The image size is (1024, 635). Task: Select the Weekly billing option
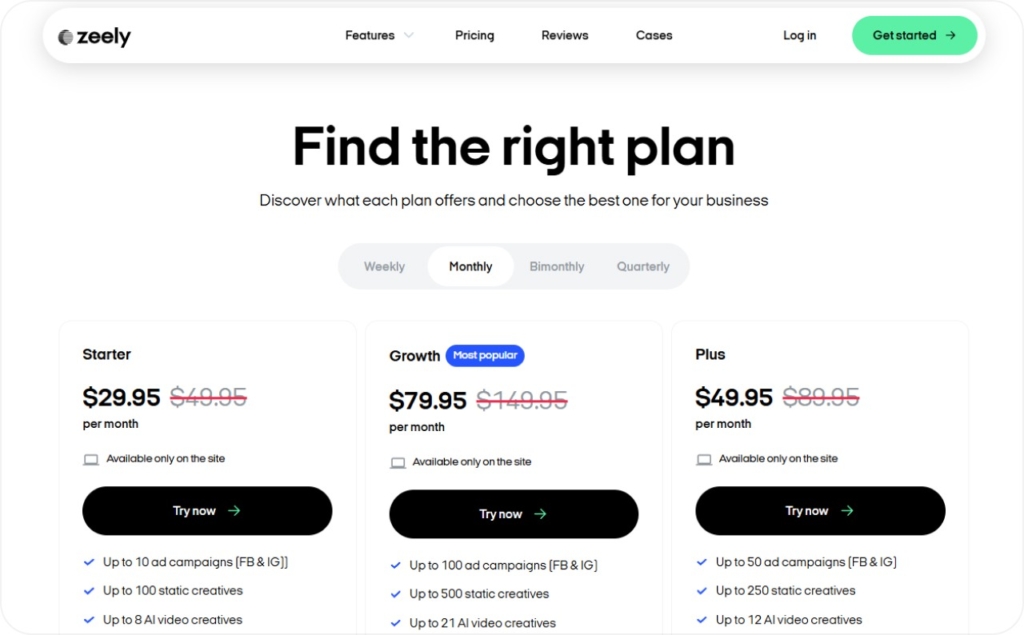pos(384,266)
